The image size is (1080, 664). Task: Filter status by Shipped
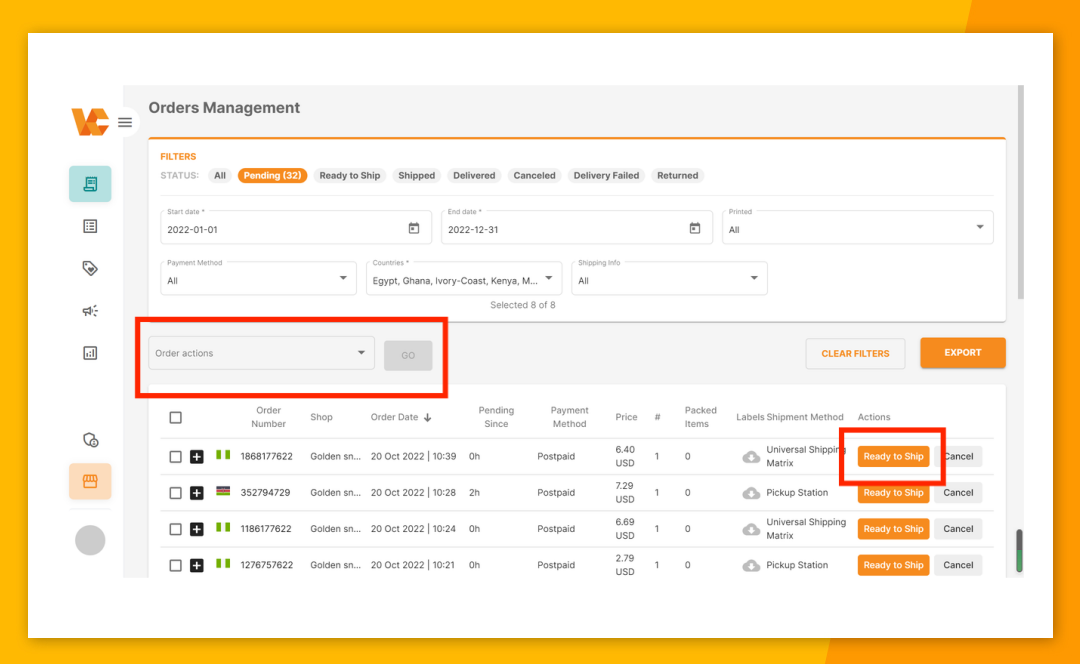point(417,176)
